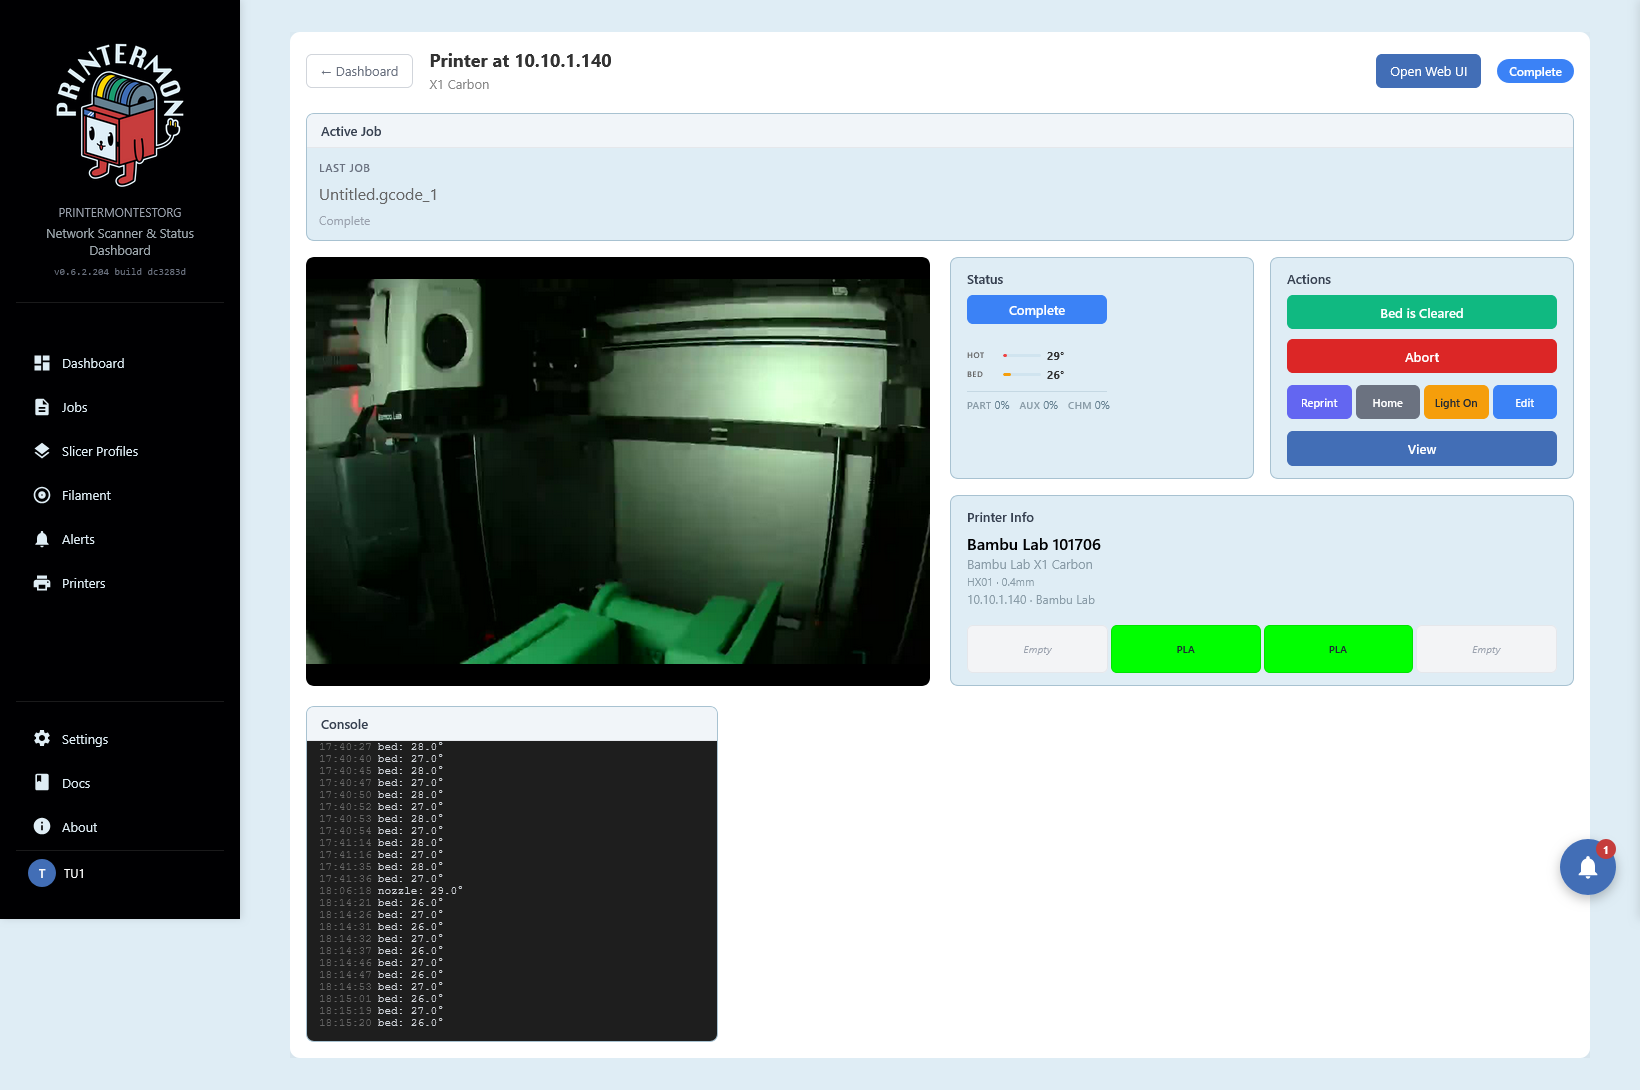Click the Filament spool icon
The width and height of the screenshot is (1640, 1090).
coord(42,495)
